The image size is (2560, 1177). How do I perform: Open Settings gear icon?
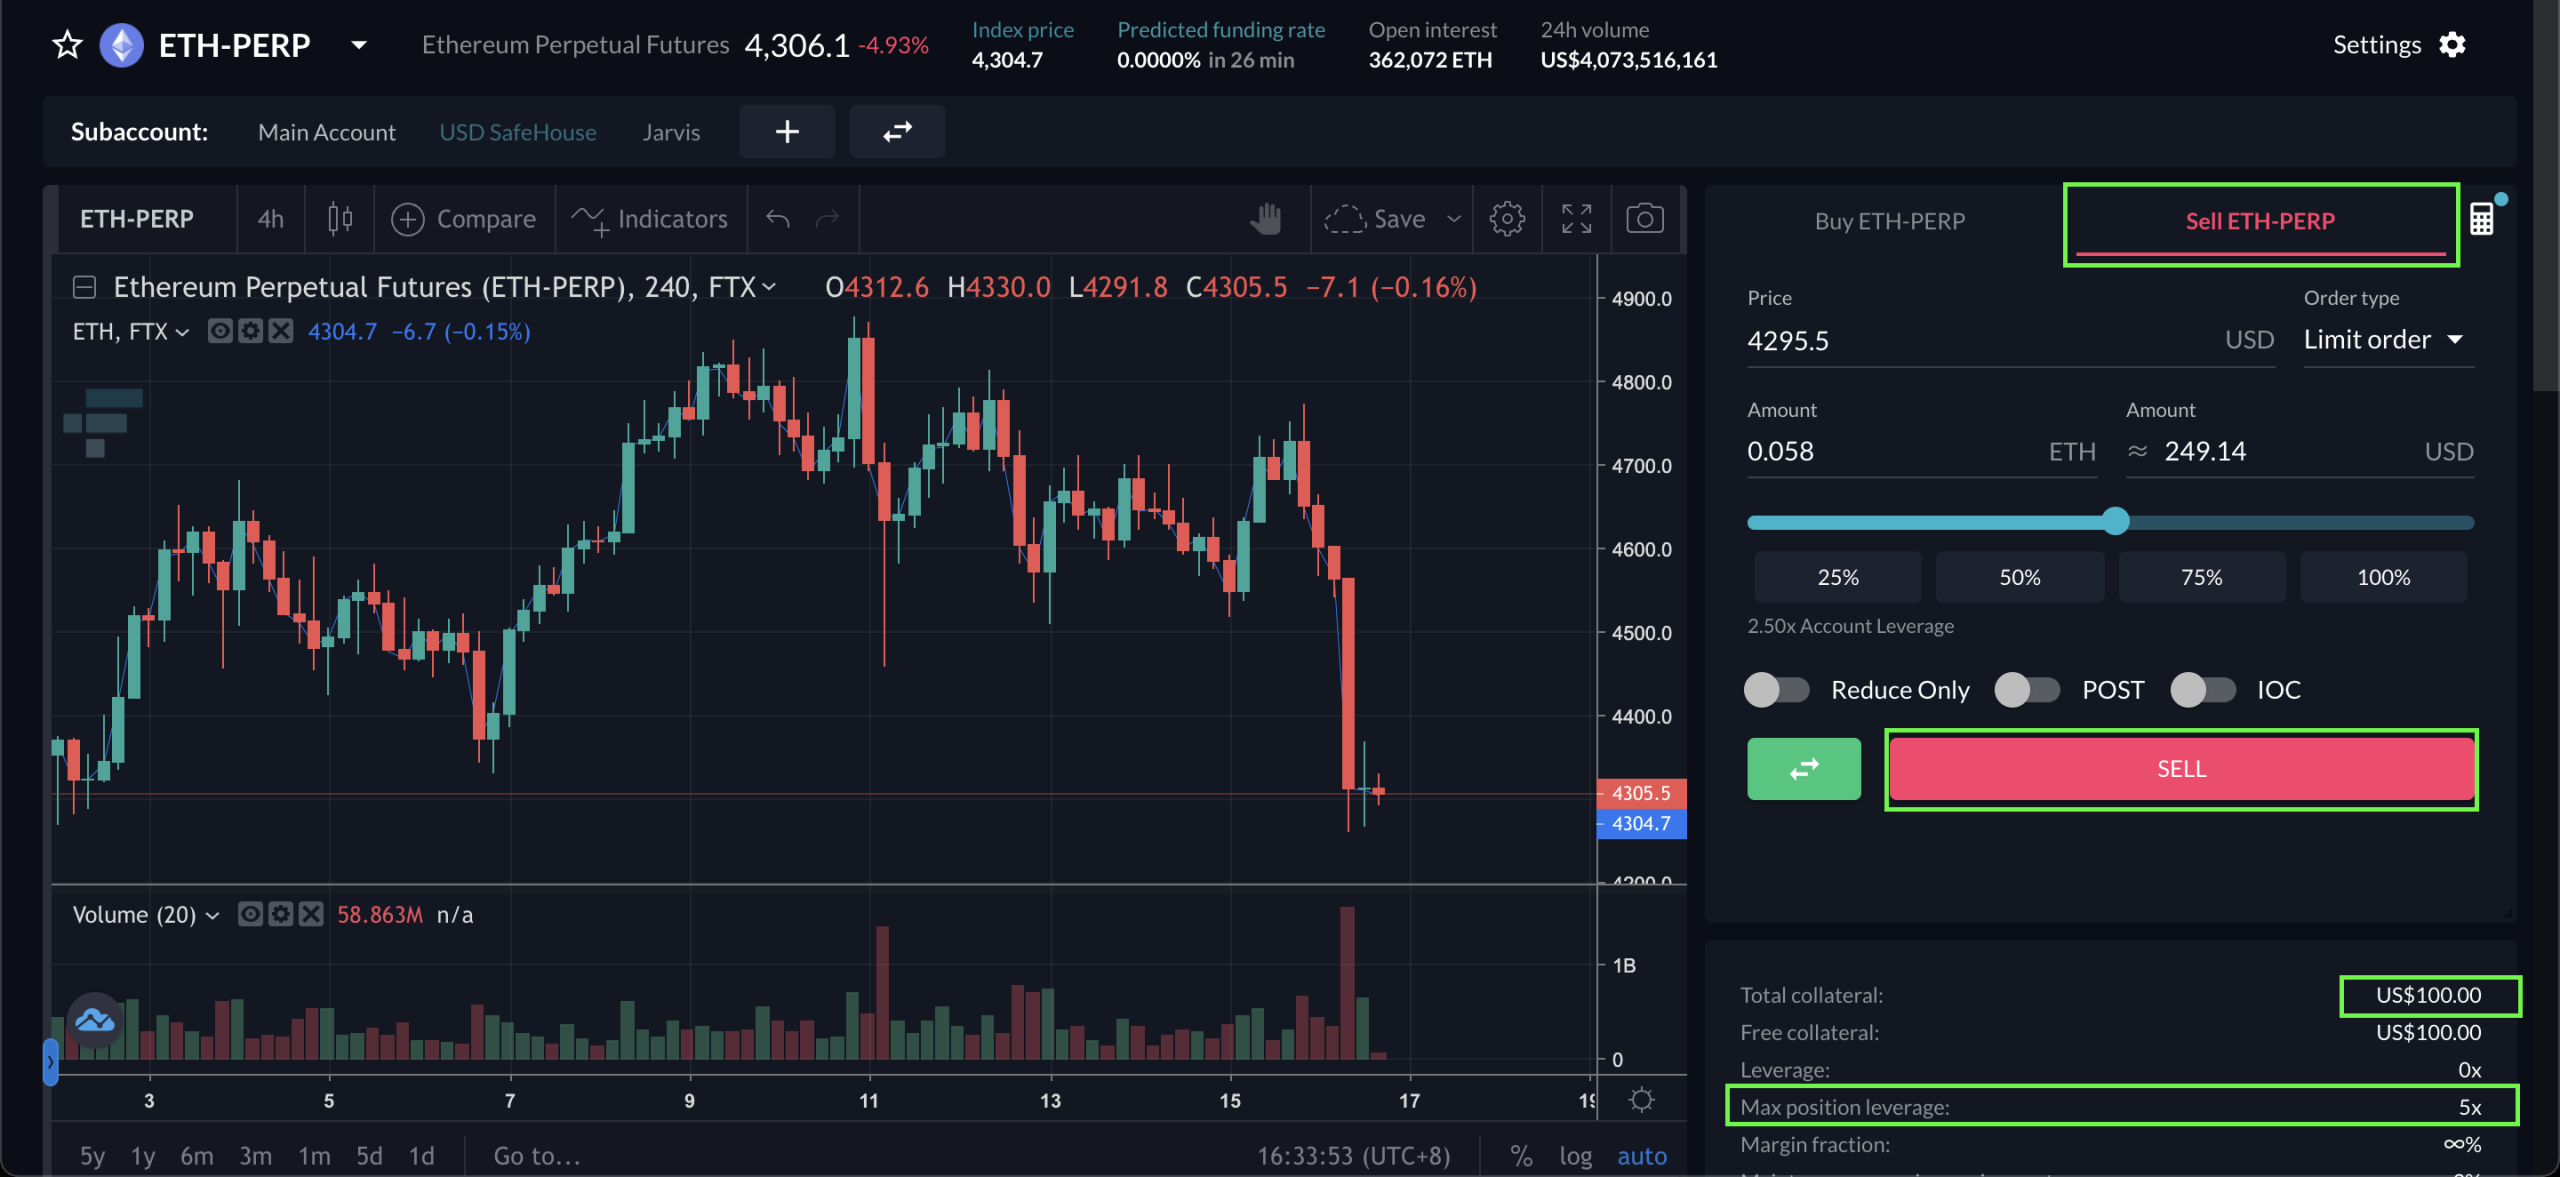pyautogui.click(x=2452, y=45)
